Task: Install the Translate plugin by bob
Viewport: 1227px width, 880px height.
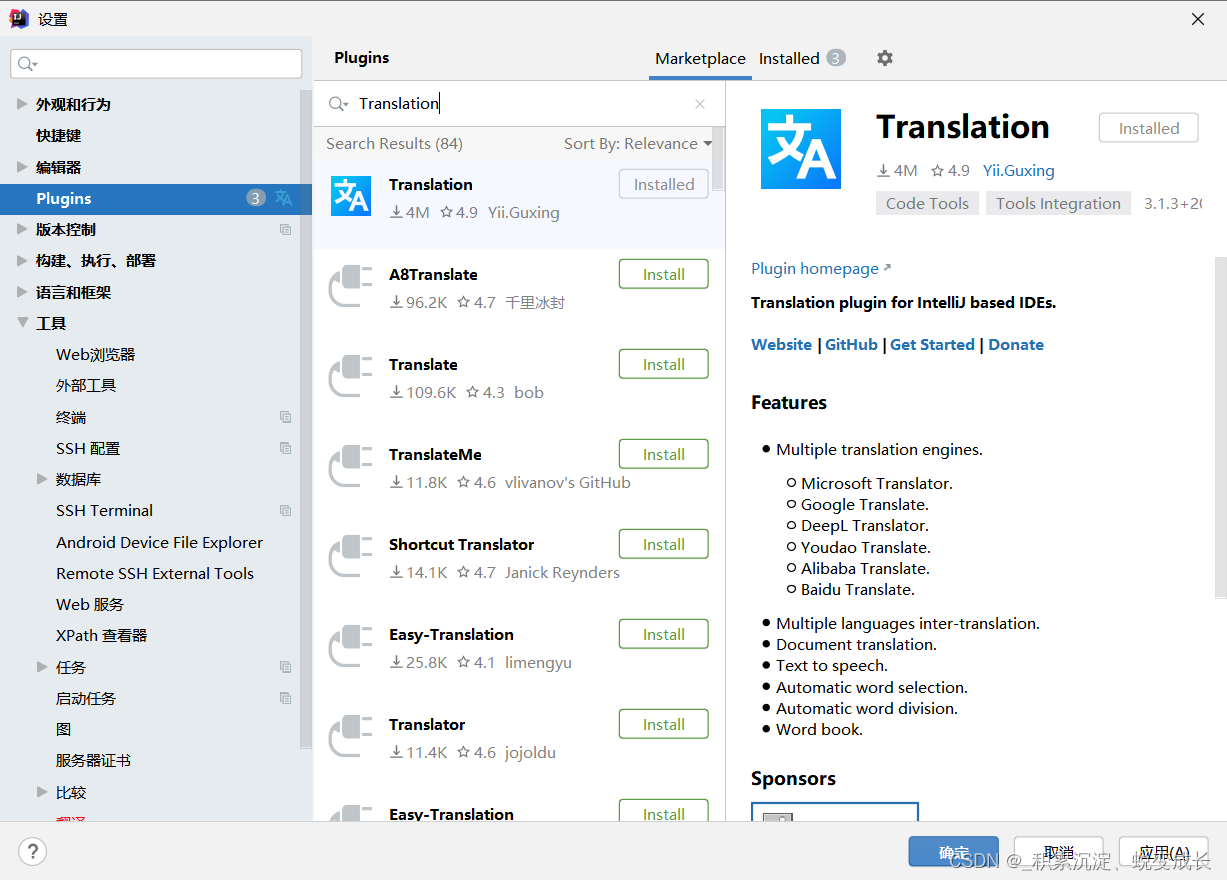Action: (664, 364)
